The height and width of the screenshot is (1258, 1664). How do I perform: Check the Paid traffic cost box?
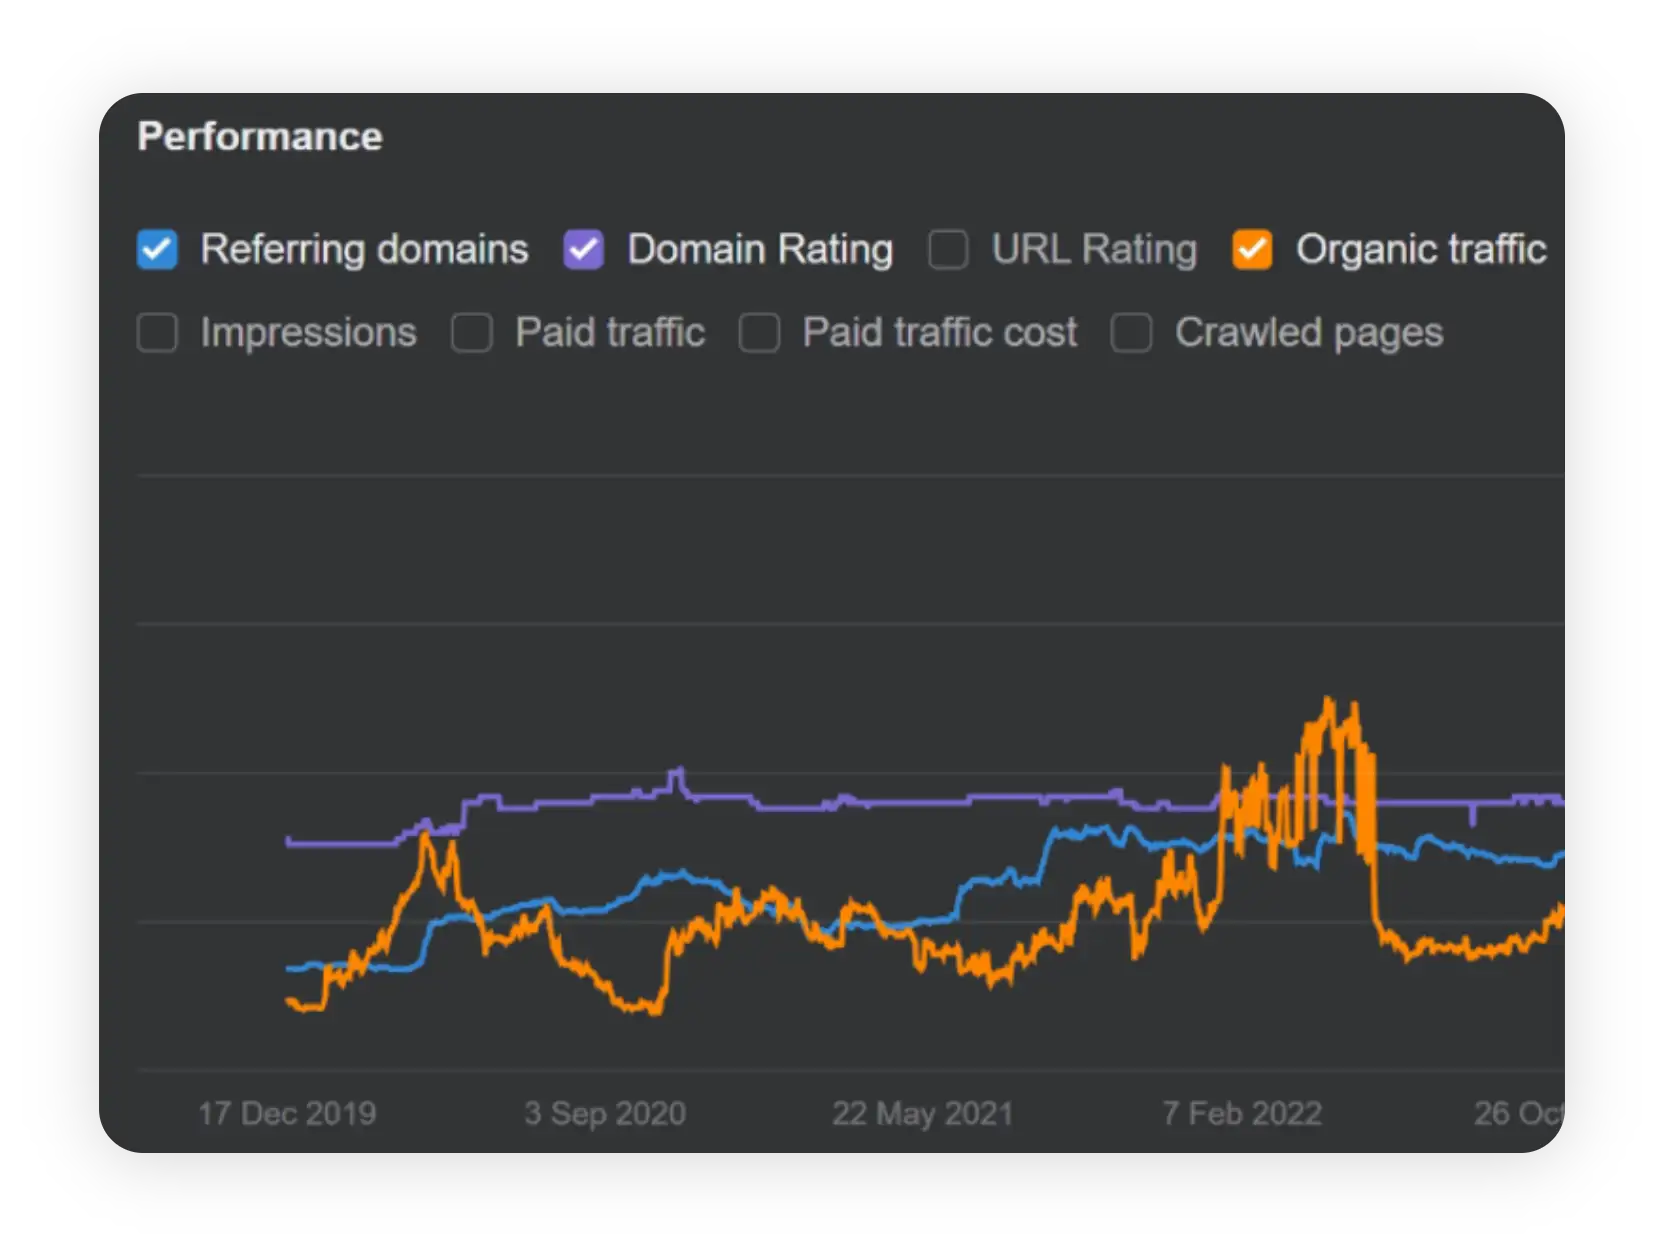pos(759,333)
